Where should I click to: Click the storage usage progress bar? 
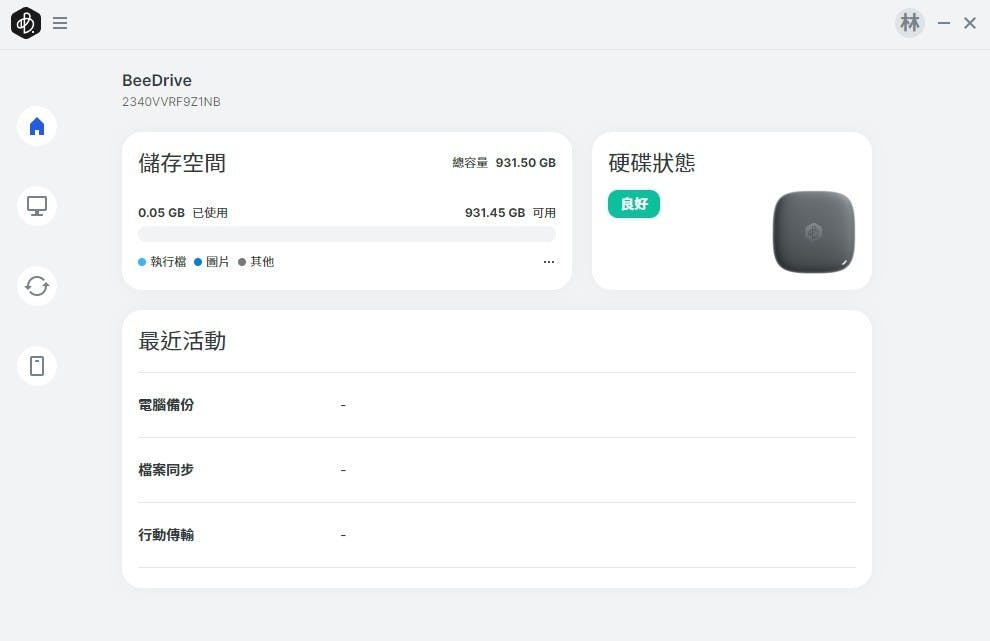[347, 234]
